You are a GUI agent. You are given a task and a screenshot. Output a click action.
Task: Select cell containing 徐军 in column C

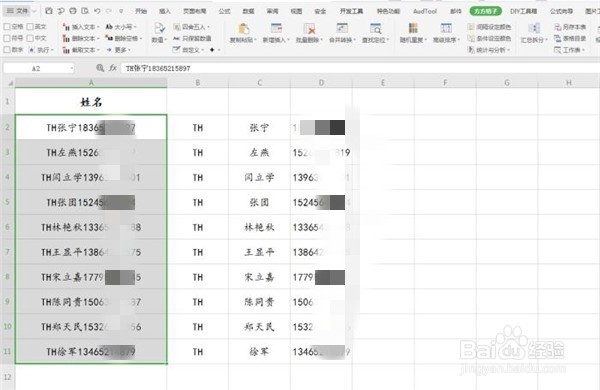point(259,351)
